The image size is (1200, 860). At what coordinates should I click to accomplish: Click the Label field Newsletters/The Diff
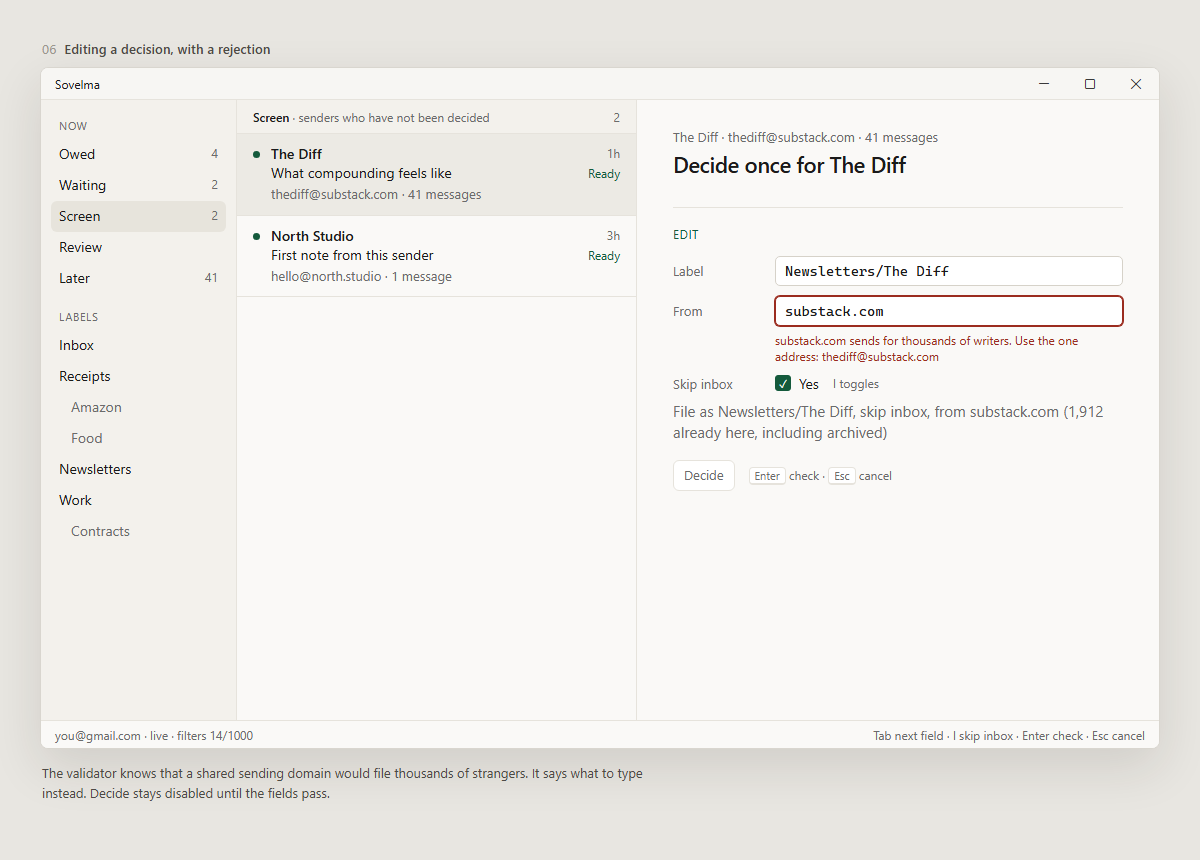point(948,271)
